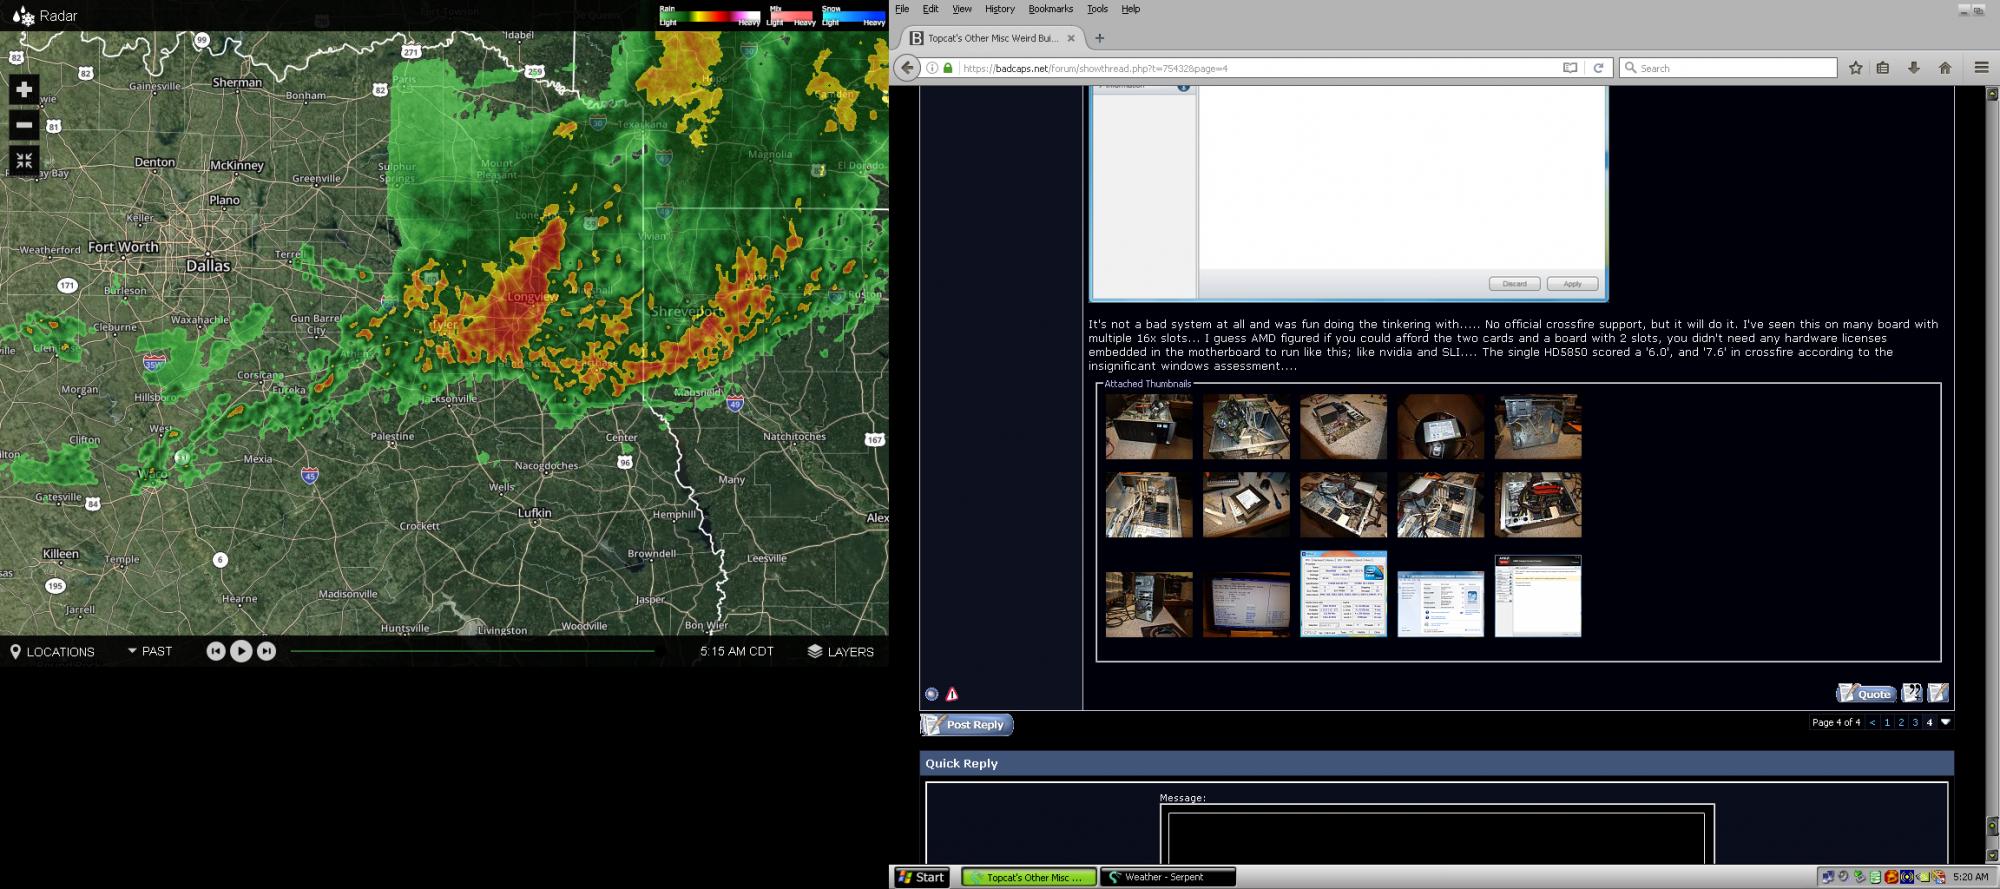2000x889 pixels.
Task: Go to previous page arrow
Action: [x=1873, y=722]
